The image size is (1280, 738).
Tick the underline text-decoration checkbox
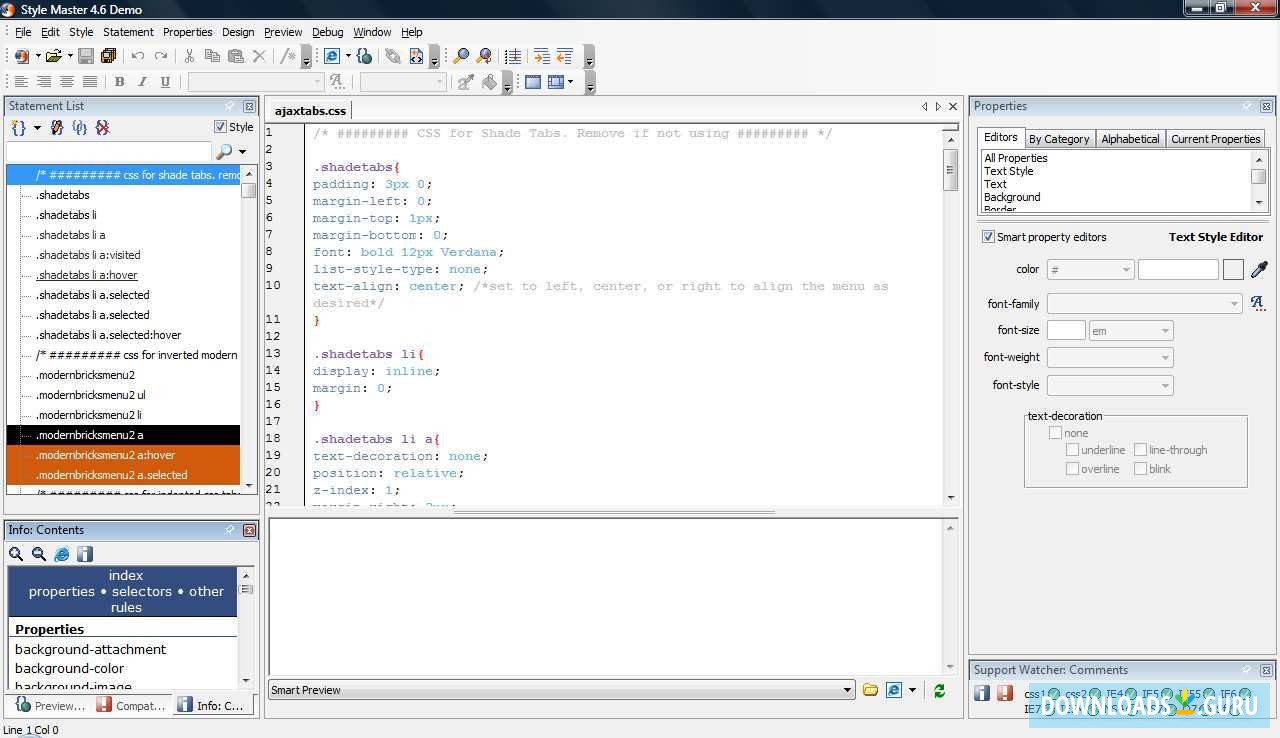[1072, 450]
